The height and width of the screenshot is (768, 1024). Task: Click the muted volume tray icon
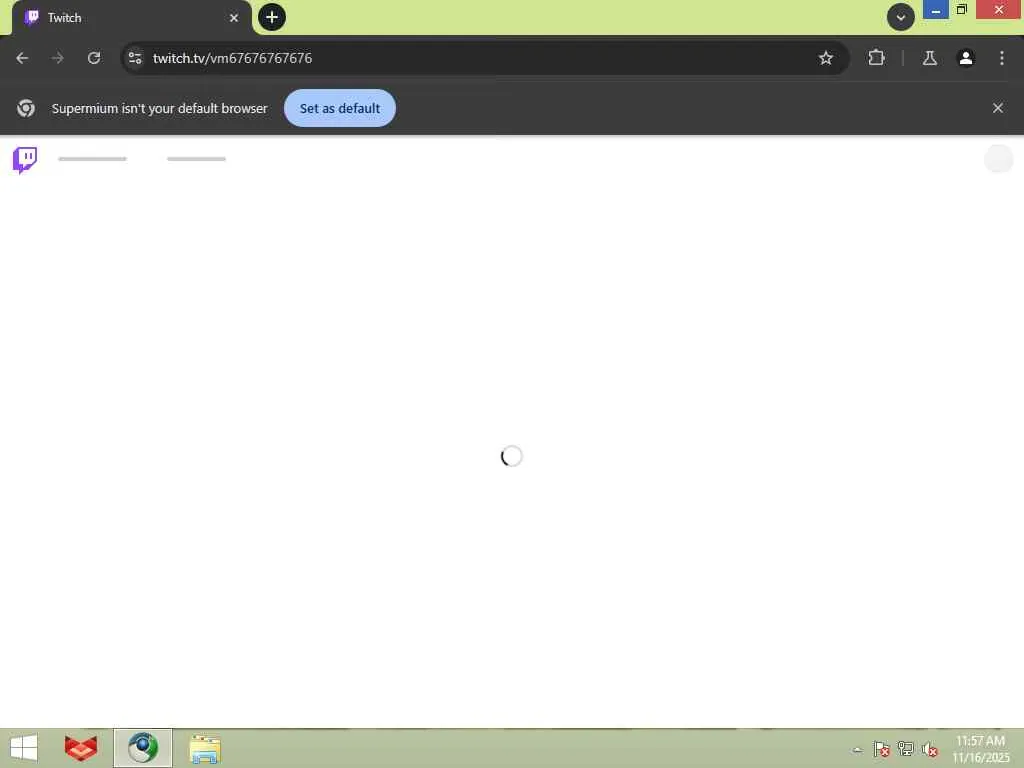(930, 750)
